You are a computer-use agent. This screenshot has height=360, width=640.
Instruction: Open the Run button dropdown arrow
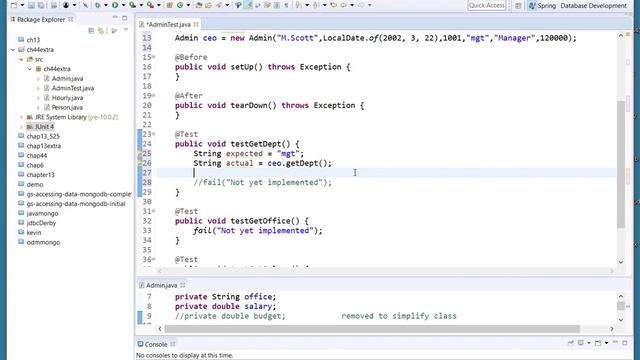point(123,5)
